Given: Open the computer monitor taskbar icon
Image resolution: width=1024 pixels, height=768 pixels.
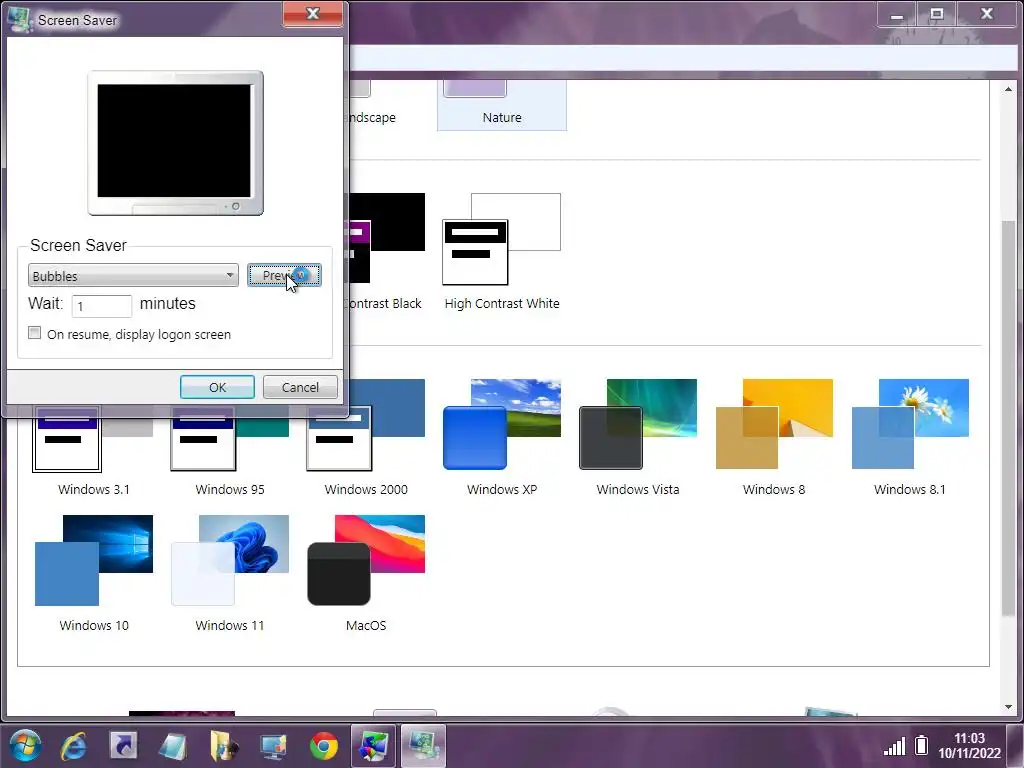Looking at the screenshot, I should [x=274, y=746].
